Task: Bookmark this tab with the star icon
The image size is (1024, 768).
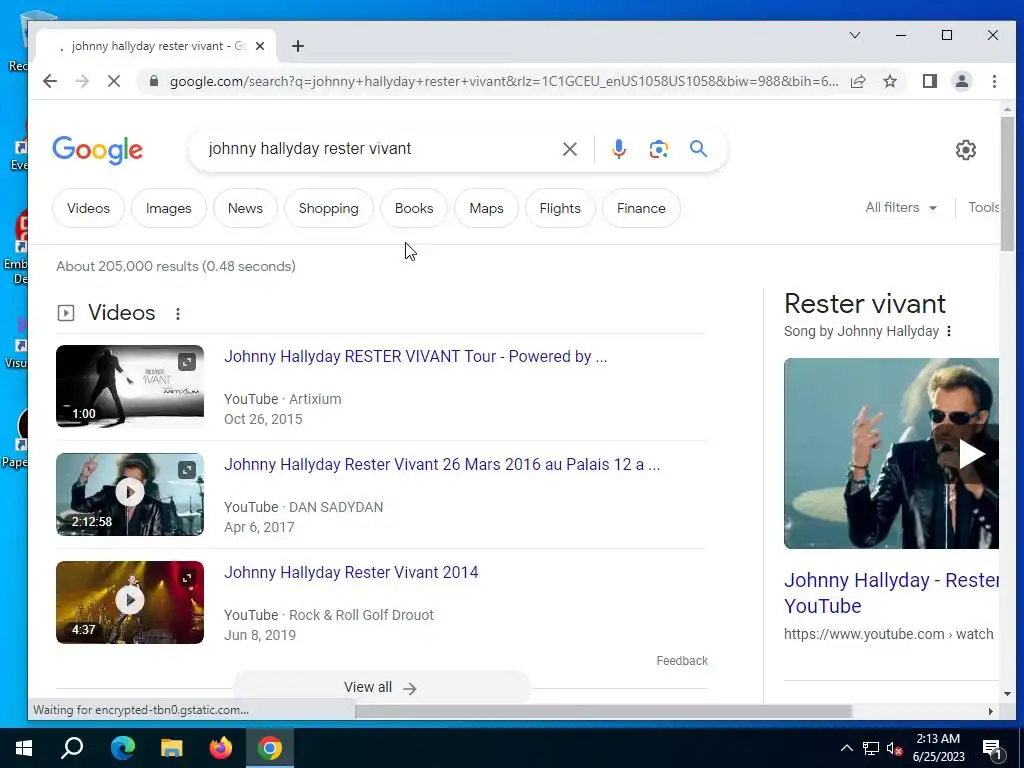Action: 889,81
